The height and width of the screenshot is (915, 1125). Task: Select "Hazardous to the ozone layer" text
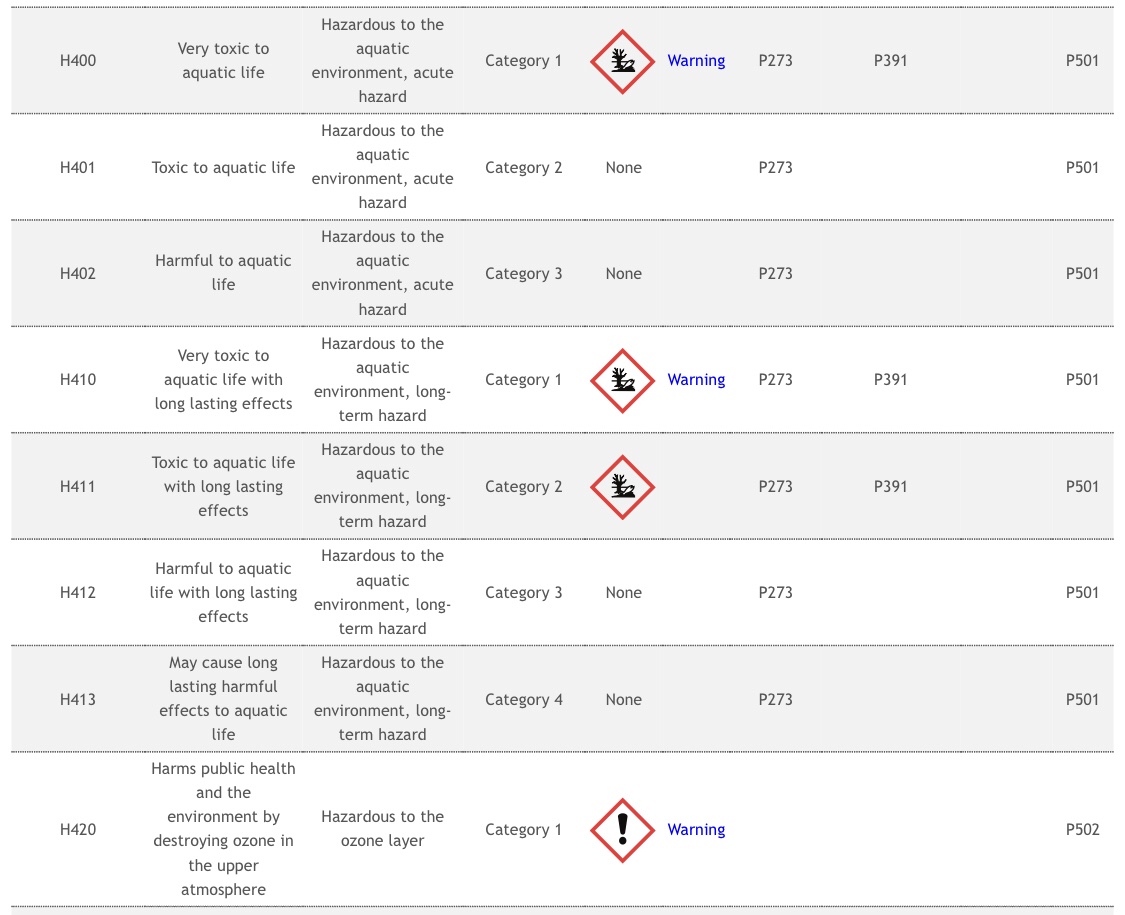click(382, 829)
